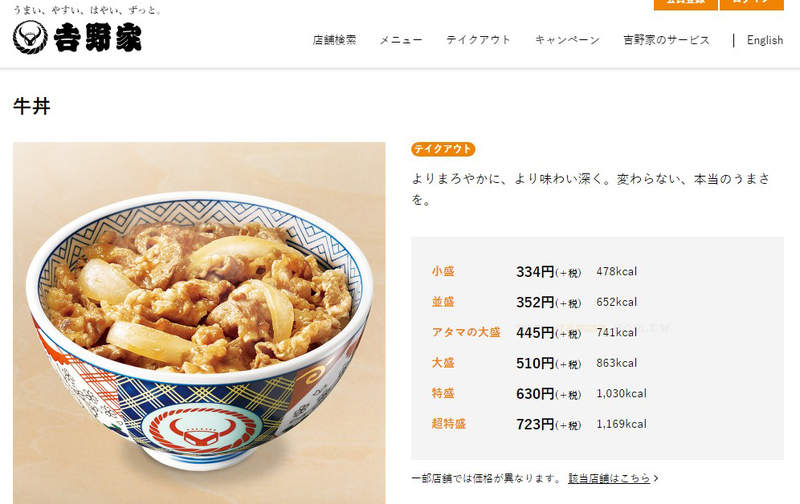Open the メニュー navigation item

(401, 40)
